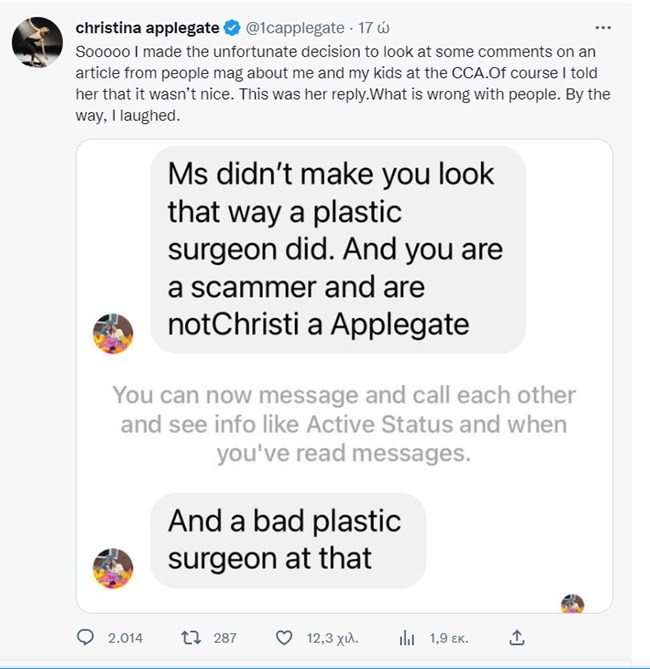Viewport: 650px width, 669px height.
Task: Click the reply speech bubble icon
Action: point(85,637)
